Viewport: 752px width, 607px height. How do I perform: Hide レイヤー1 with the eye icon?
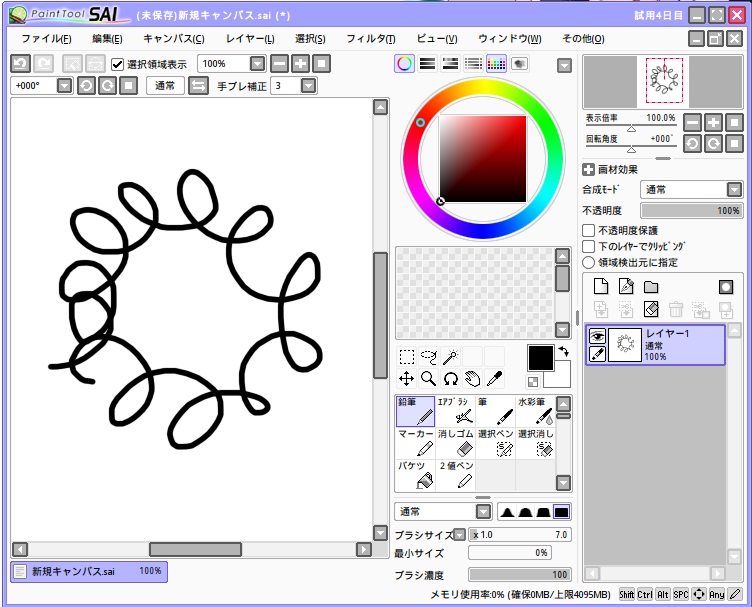pos(597,337)
